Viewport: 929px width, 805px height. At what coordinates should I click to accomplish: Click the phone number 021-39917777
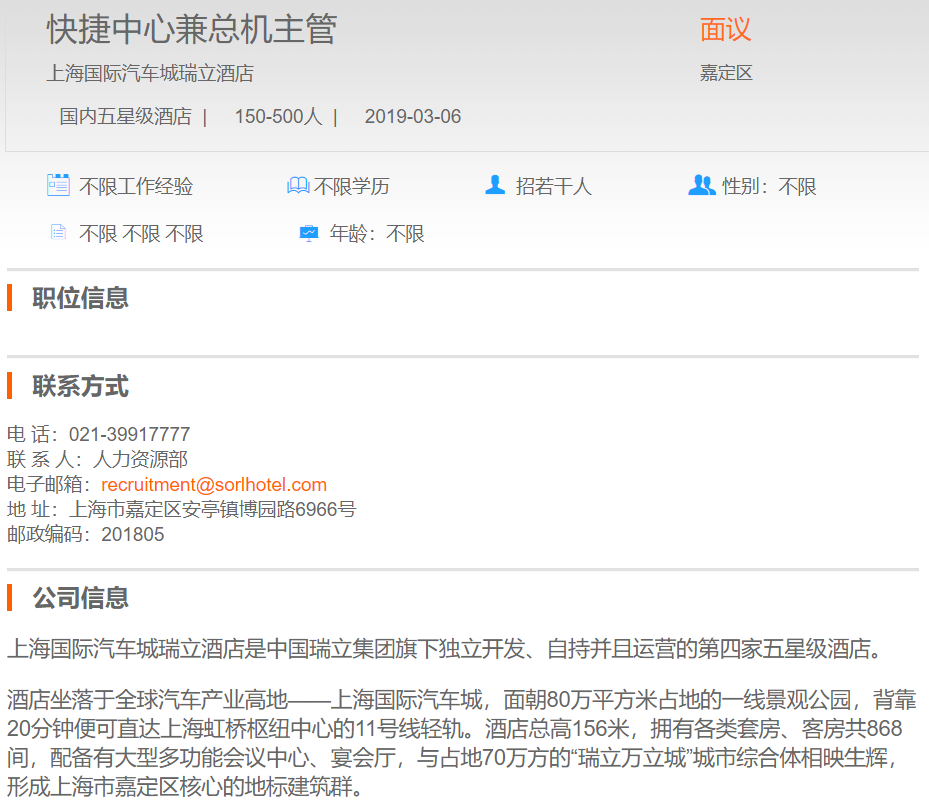click(129, 435)
